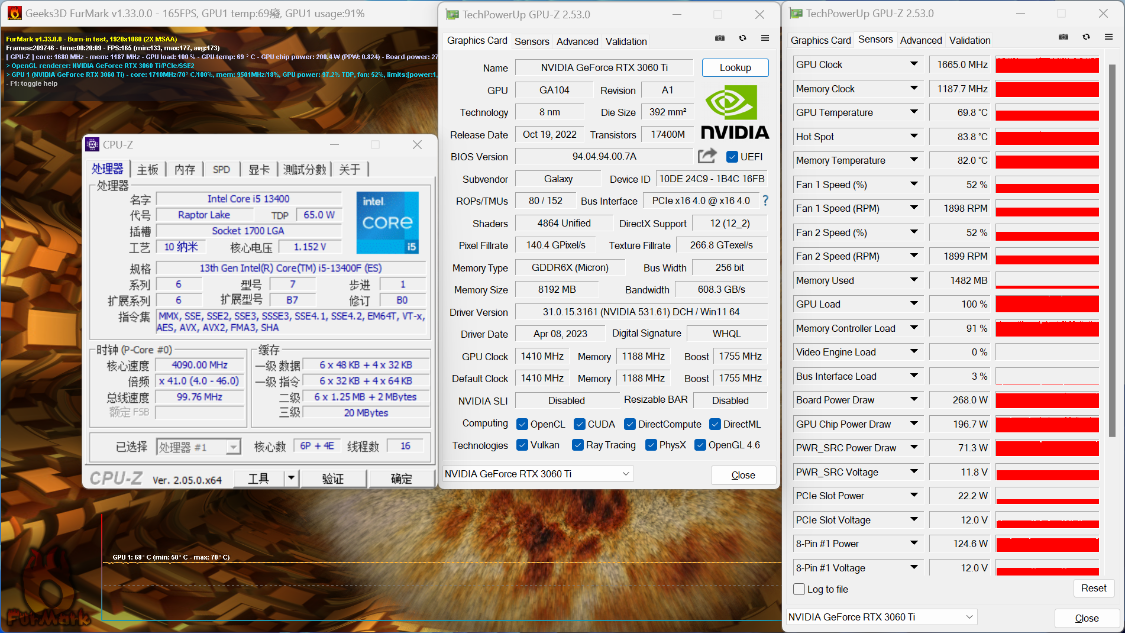Viewport: 1125px width, 633px height.
Task: Toggle the OpenCL checkbox
Action: pyautogui.click(x=522, y=424)
